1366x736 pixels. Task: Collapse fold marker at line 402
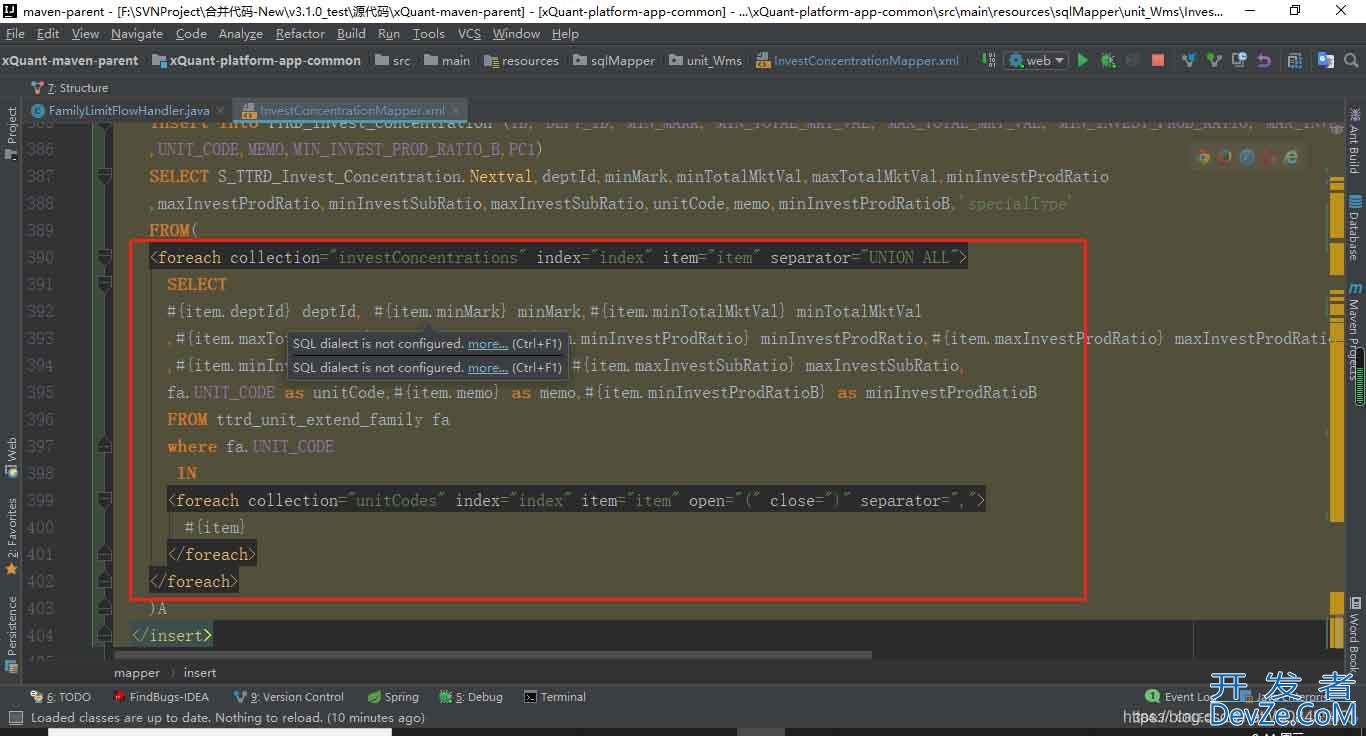click(x=103, y=581)
